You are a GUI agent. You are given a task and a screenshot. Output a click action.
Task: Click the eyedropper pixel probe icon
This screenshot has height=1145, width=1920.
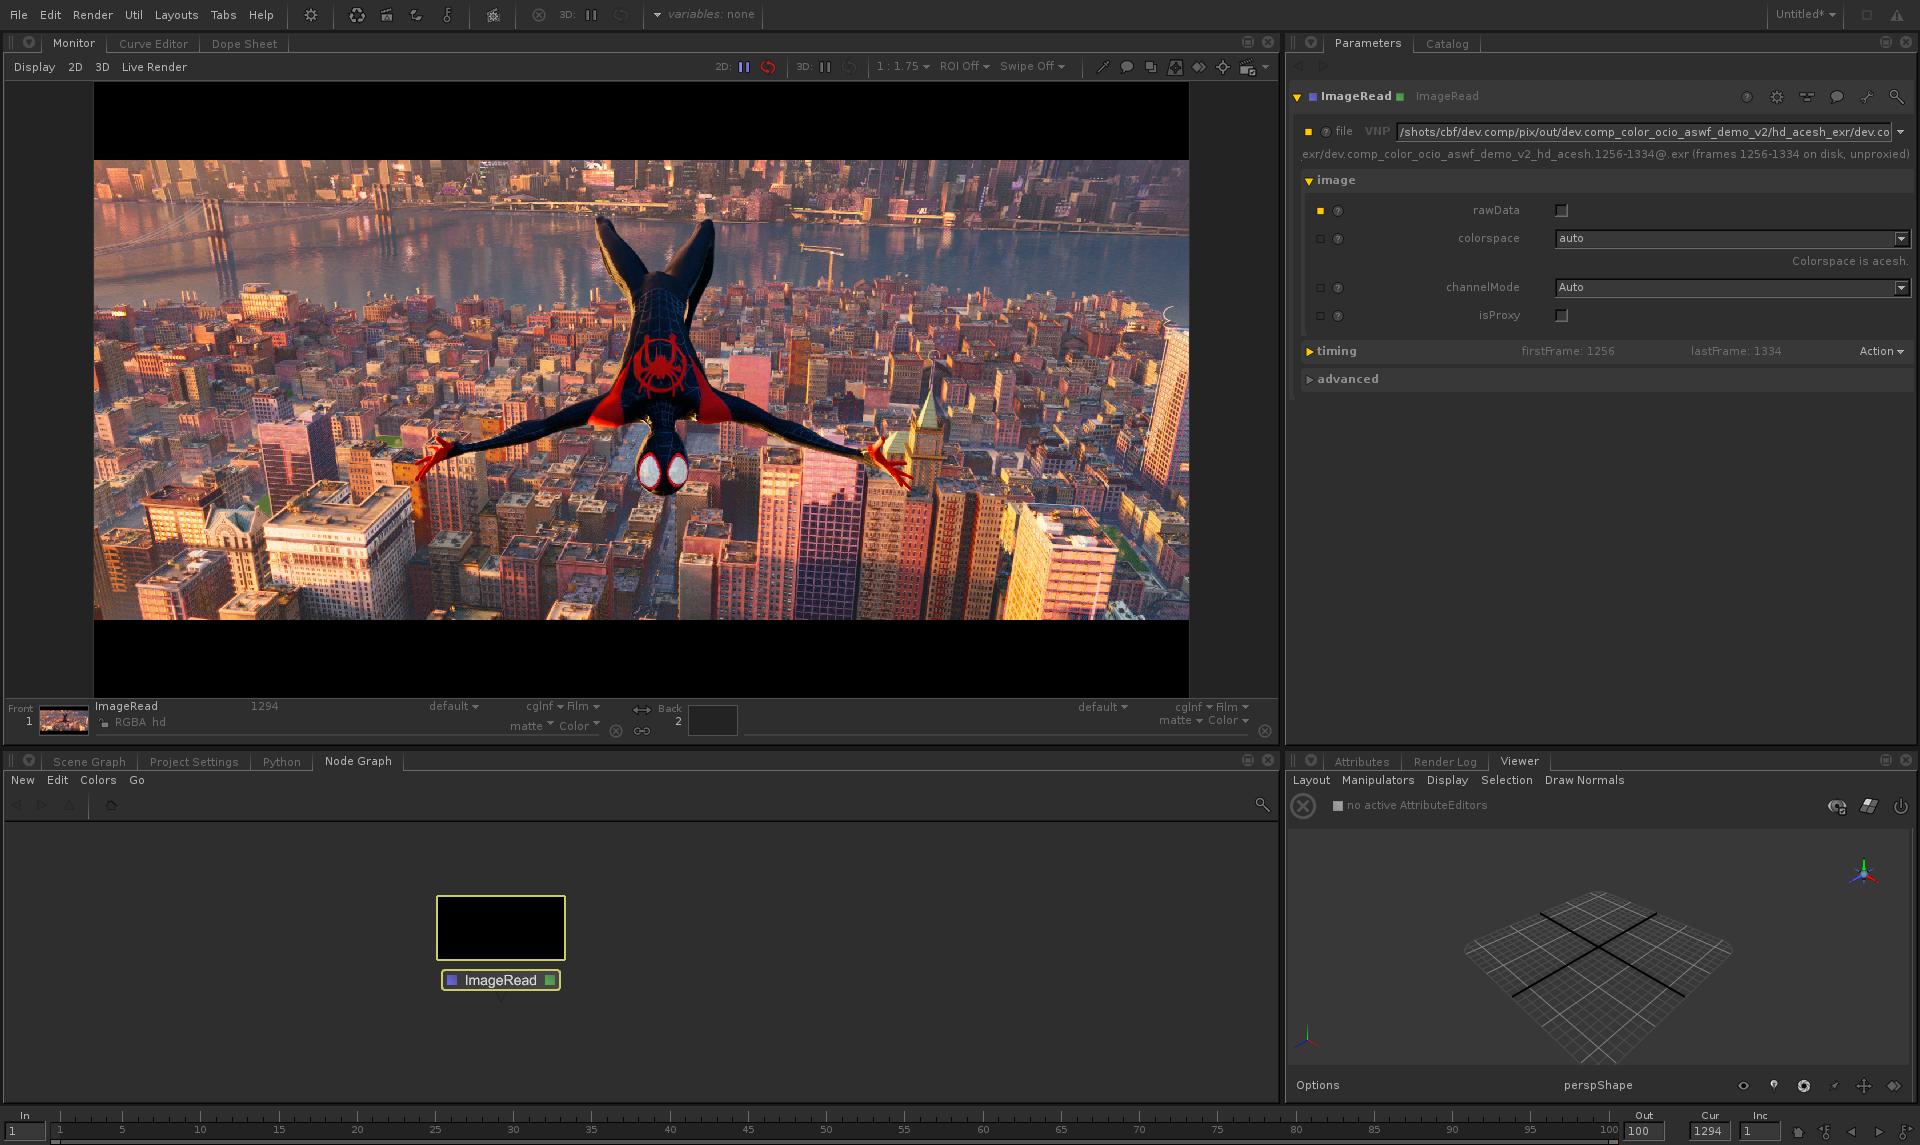(1103, 67)
